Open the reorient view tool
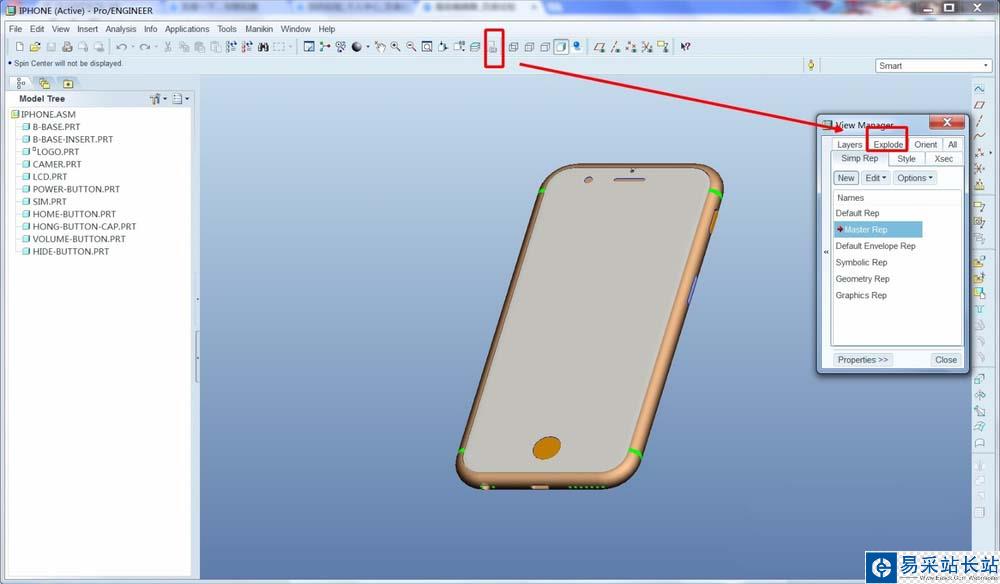 click(x=443, y=47)
